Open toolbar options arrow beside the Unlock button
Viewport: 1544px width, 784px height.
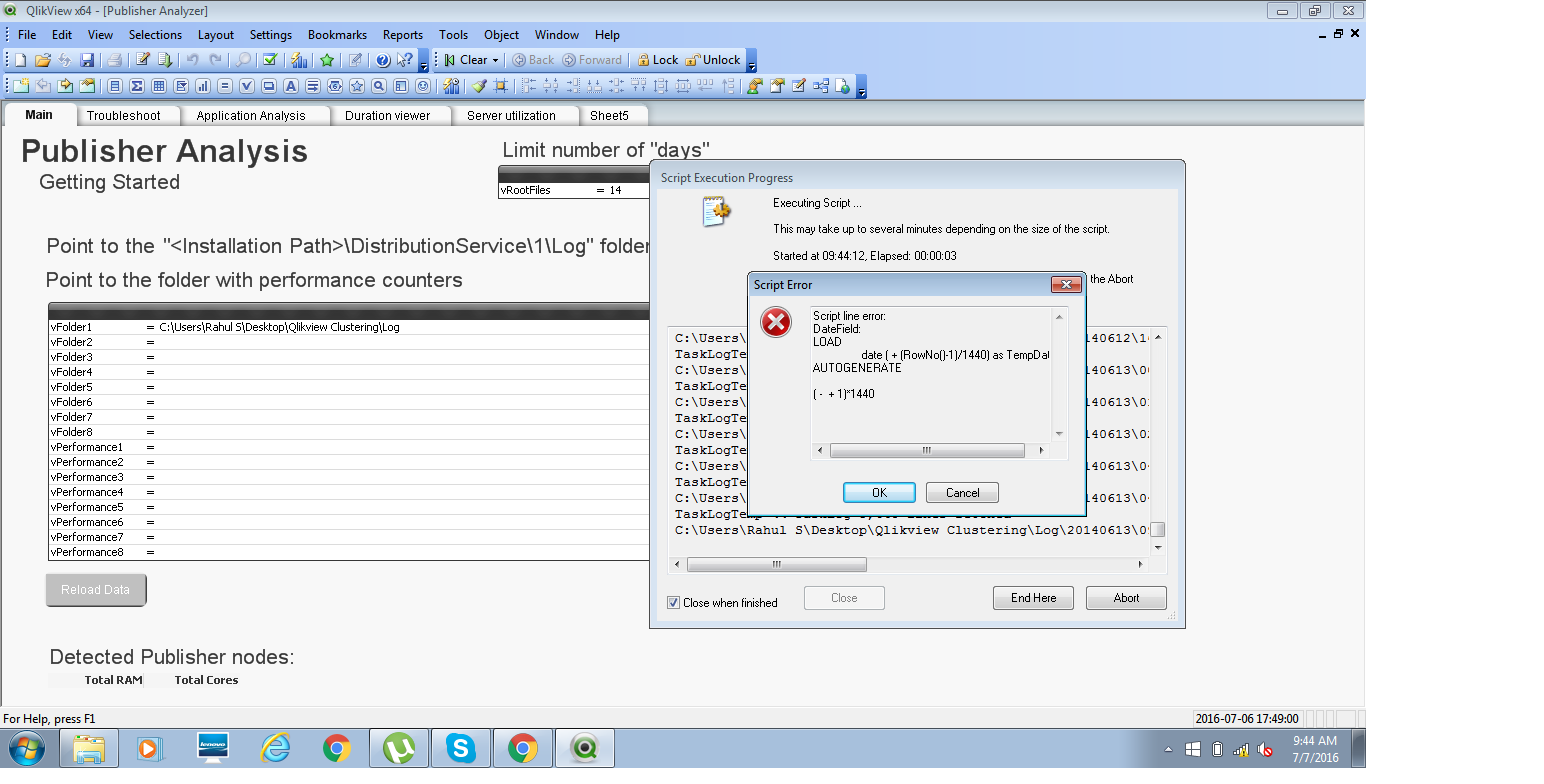(x=751, y=63)
